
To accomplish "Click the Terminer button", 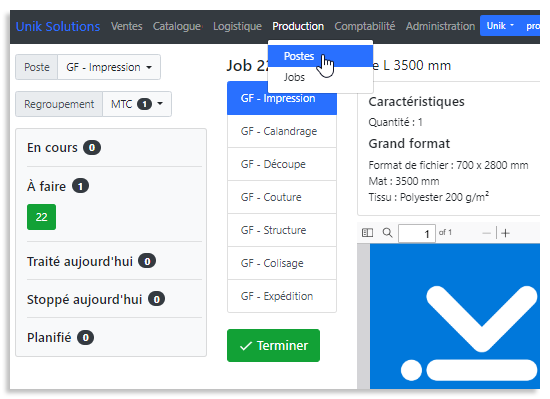I will point(273,345).
